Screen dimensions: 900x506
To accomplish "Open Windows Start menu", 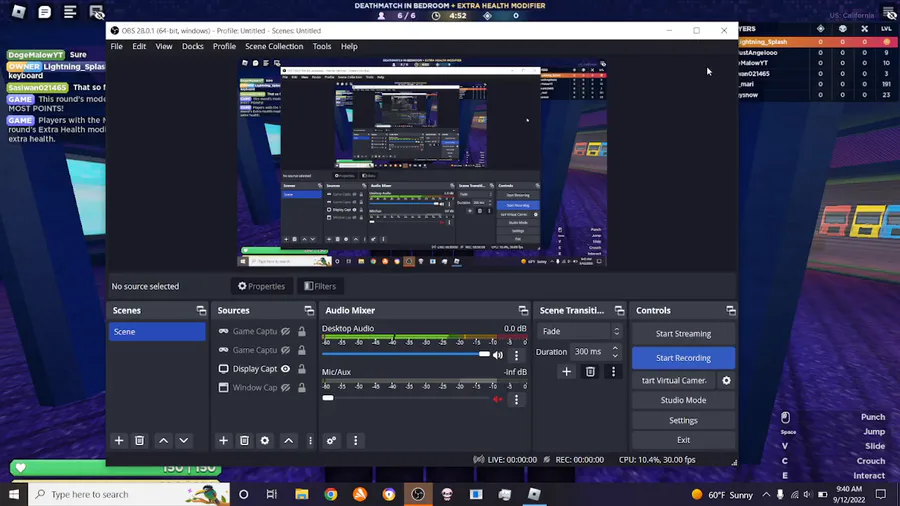I will click(14, 494).
